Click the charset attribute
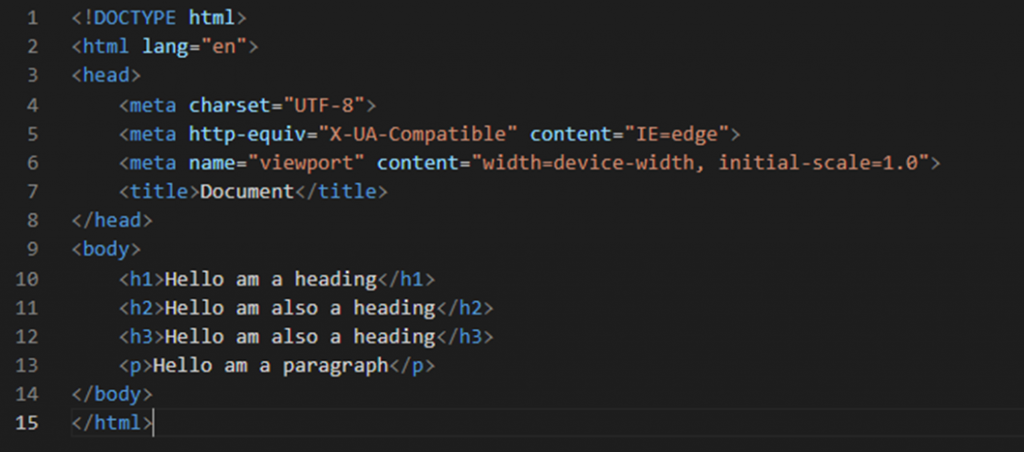 click(x=229, y=105)
